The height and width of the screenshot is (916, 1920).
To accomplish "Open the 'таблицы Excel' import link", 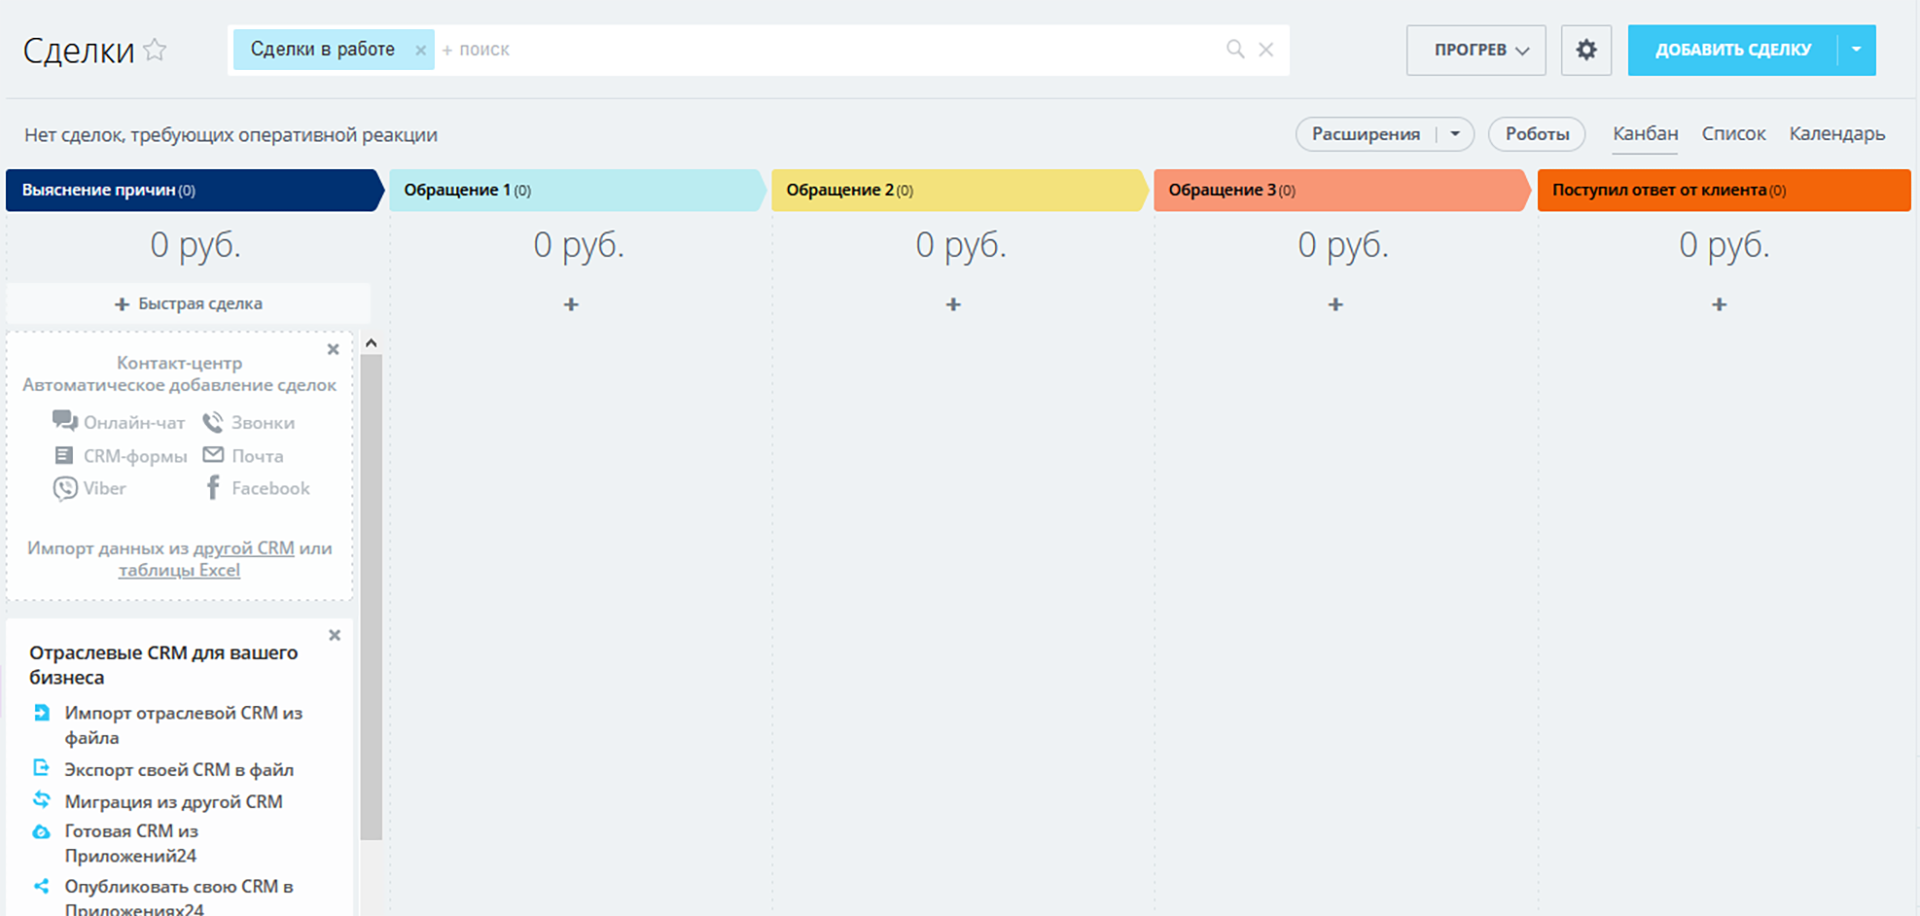I will pyautogui.click(x=179, y=570).
